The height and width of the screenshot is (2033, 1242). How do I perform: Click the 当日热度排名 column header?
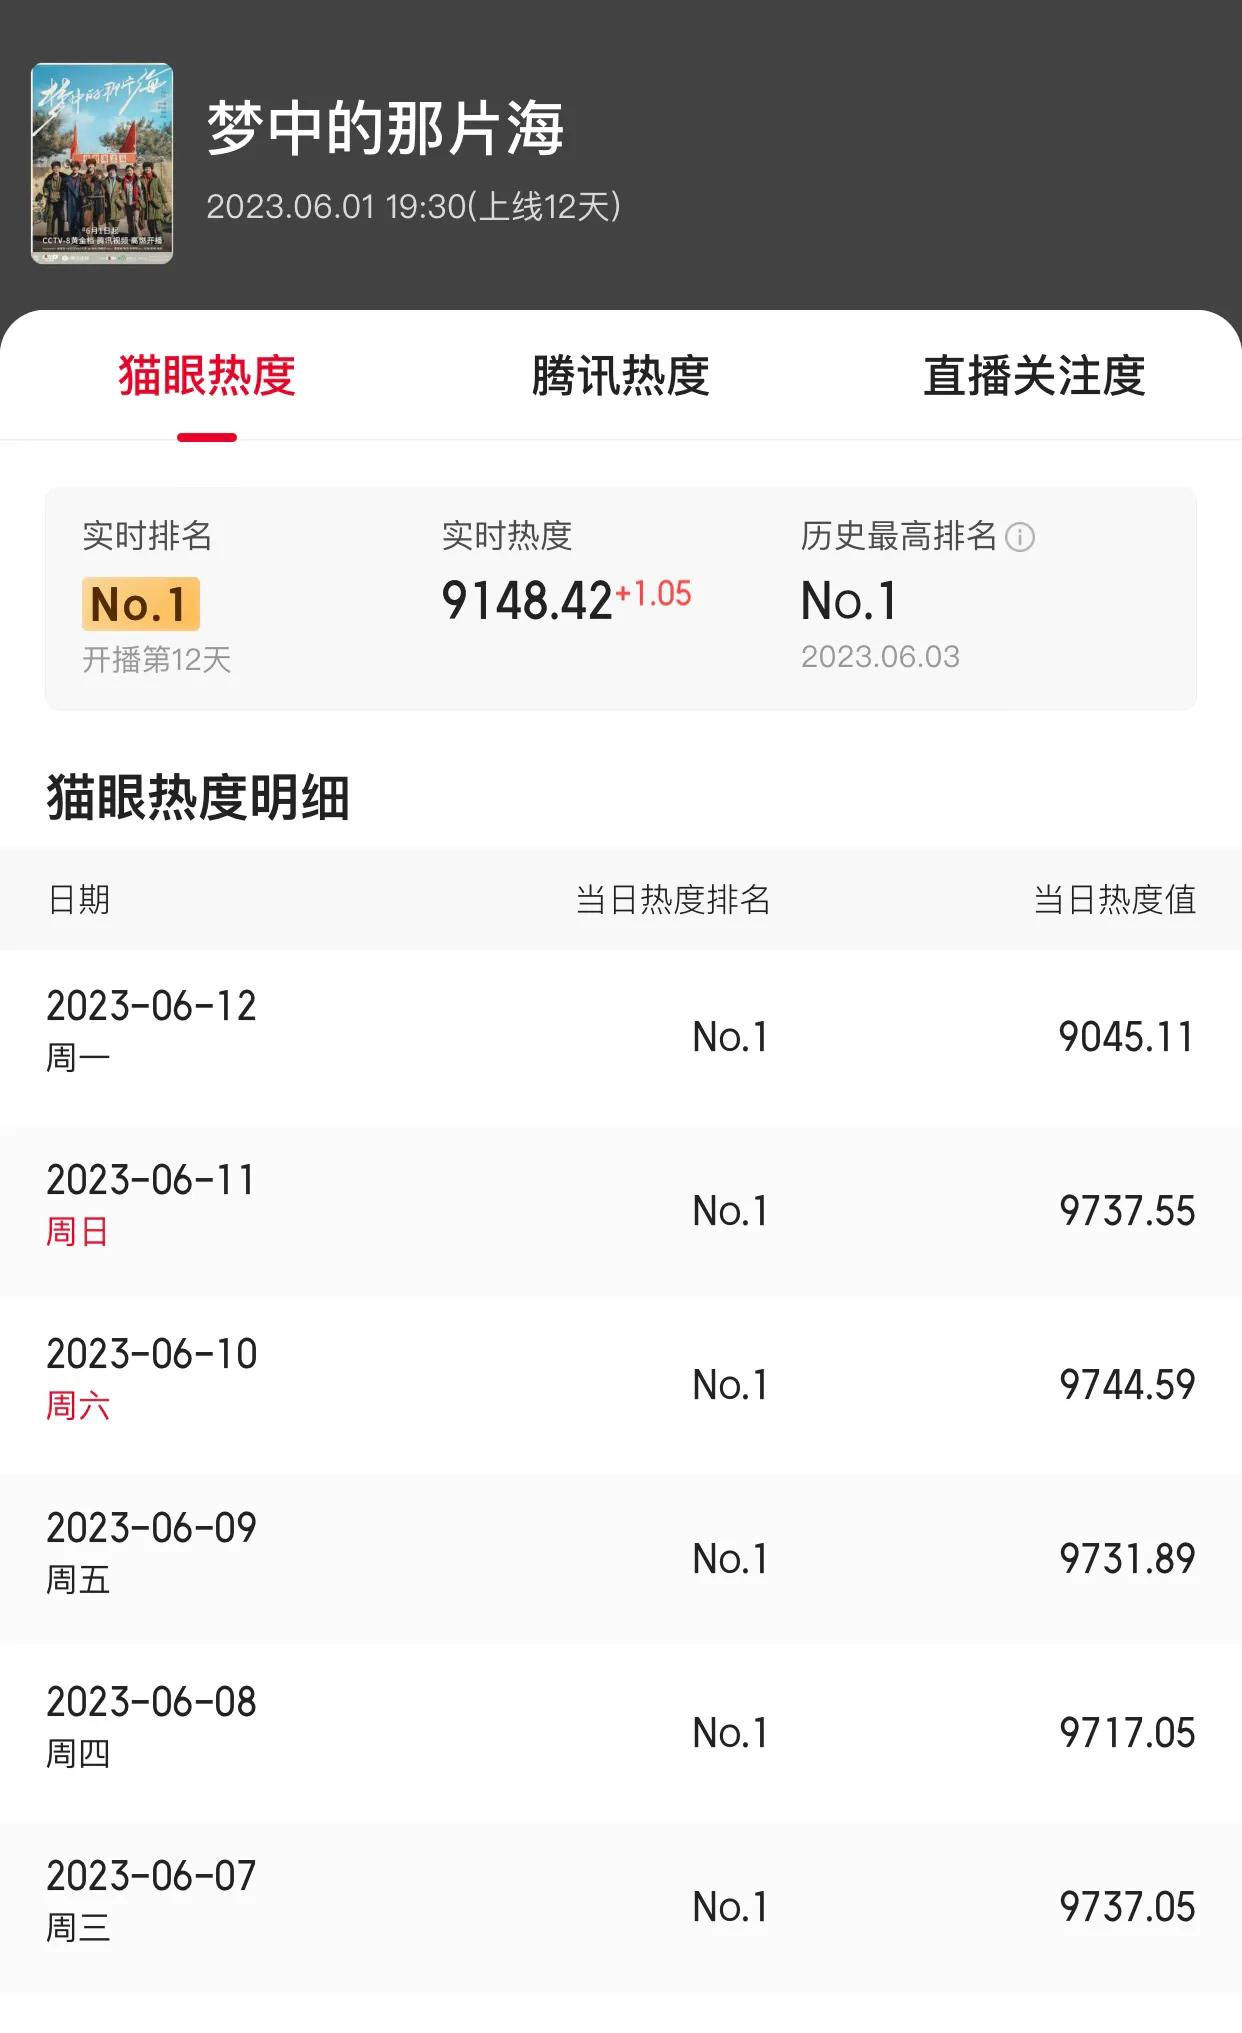[672, 900]
